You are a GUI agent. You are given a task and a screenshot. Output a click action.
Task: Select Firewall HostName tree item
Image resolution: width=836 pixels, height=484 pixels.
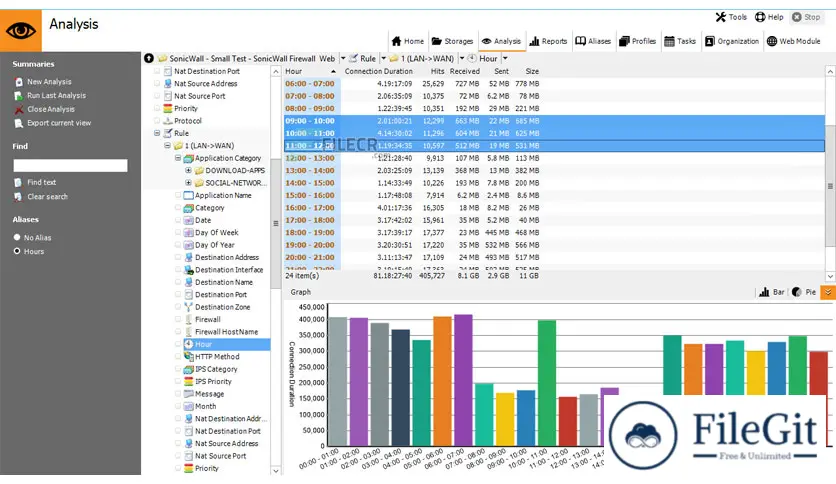[226, 332]
